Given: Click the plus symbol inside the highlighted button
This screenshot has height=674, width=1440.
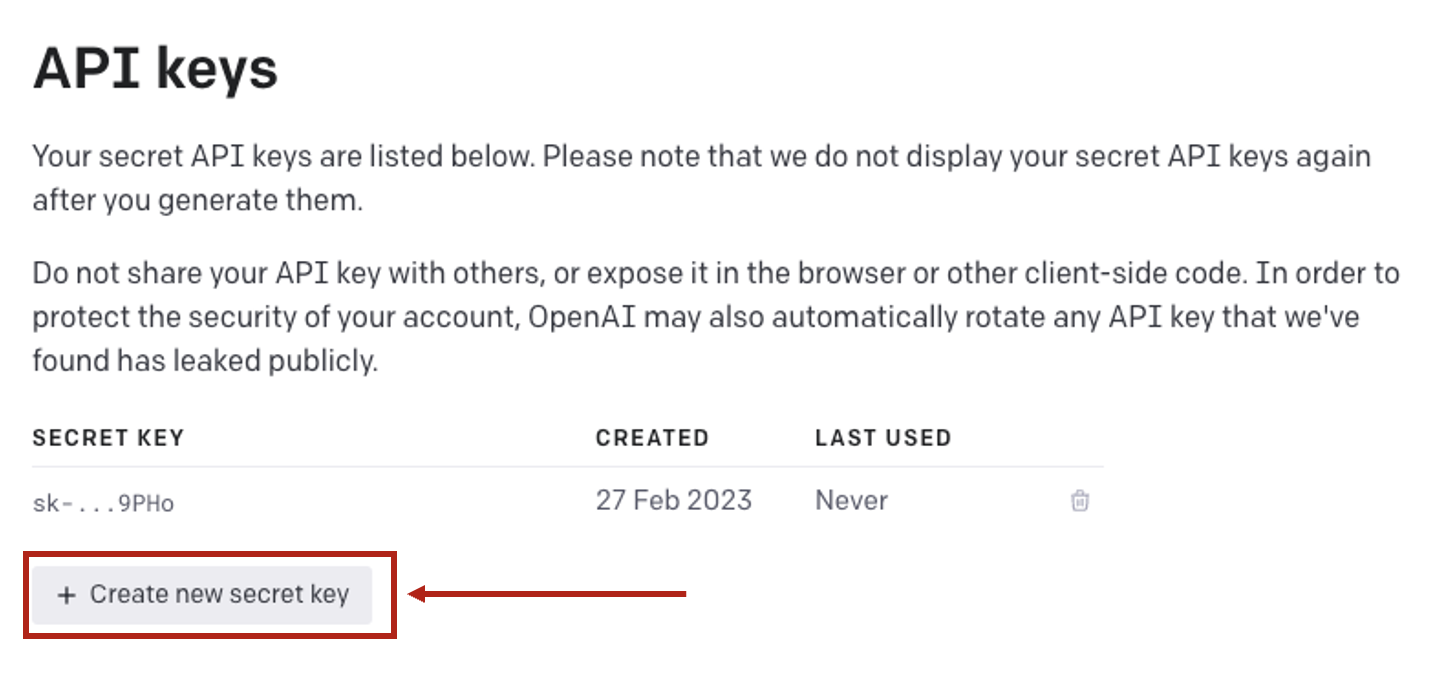Looking at the screenshot, I should coord(66,595).
